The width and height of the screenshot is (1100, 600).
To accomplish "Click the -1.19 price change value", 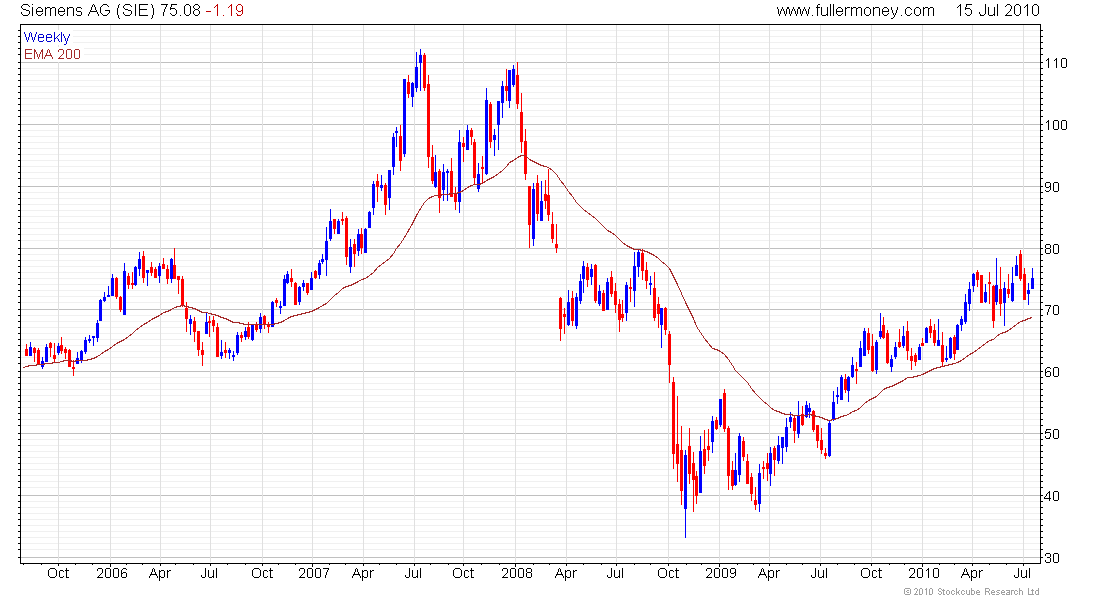I will 224,11.
